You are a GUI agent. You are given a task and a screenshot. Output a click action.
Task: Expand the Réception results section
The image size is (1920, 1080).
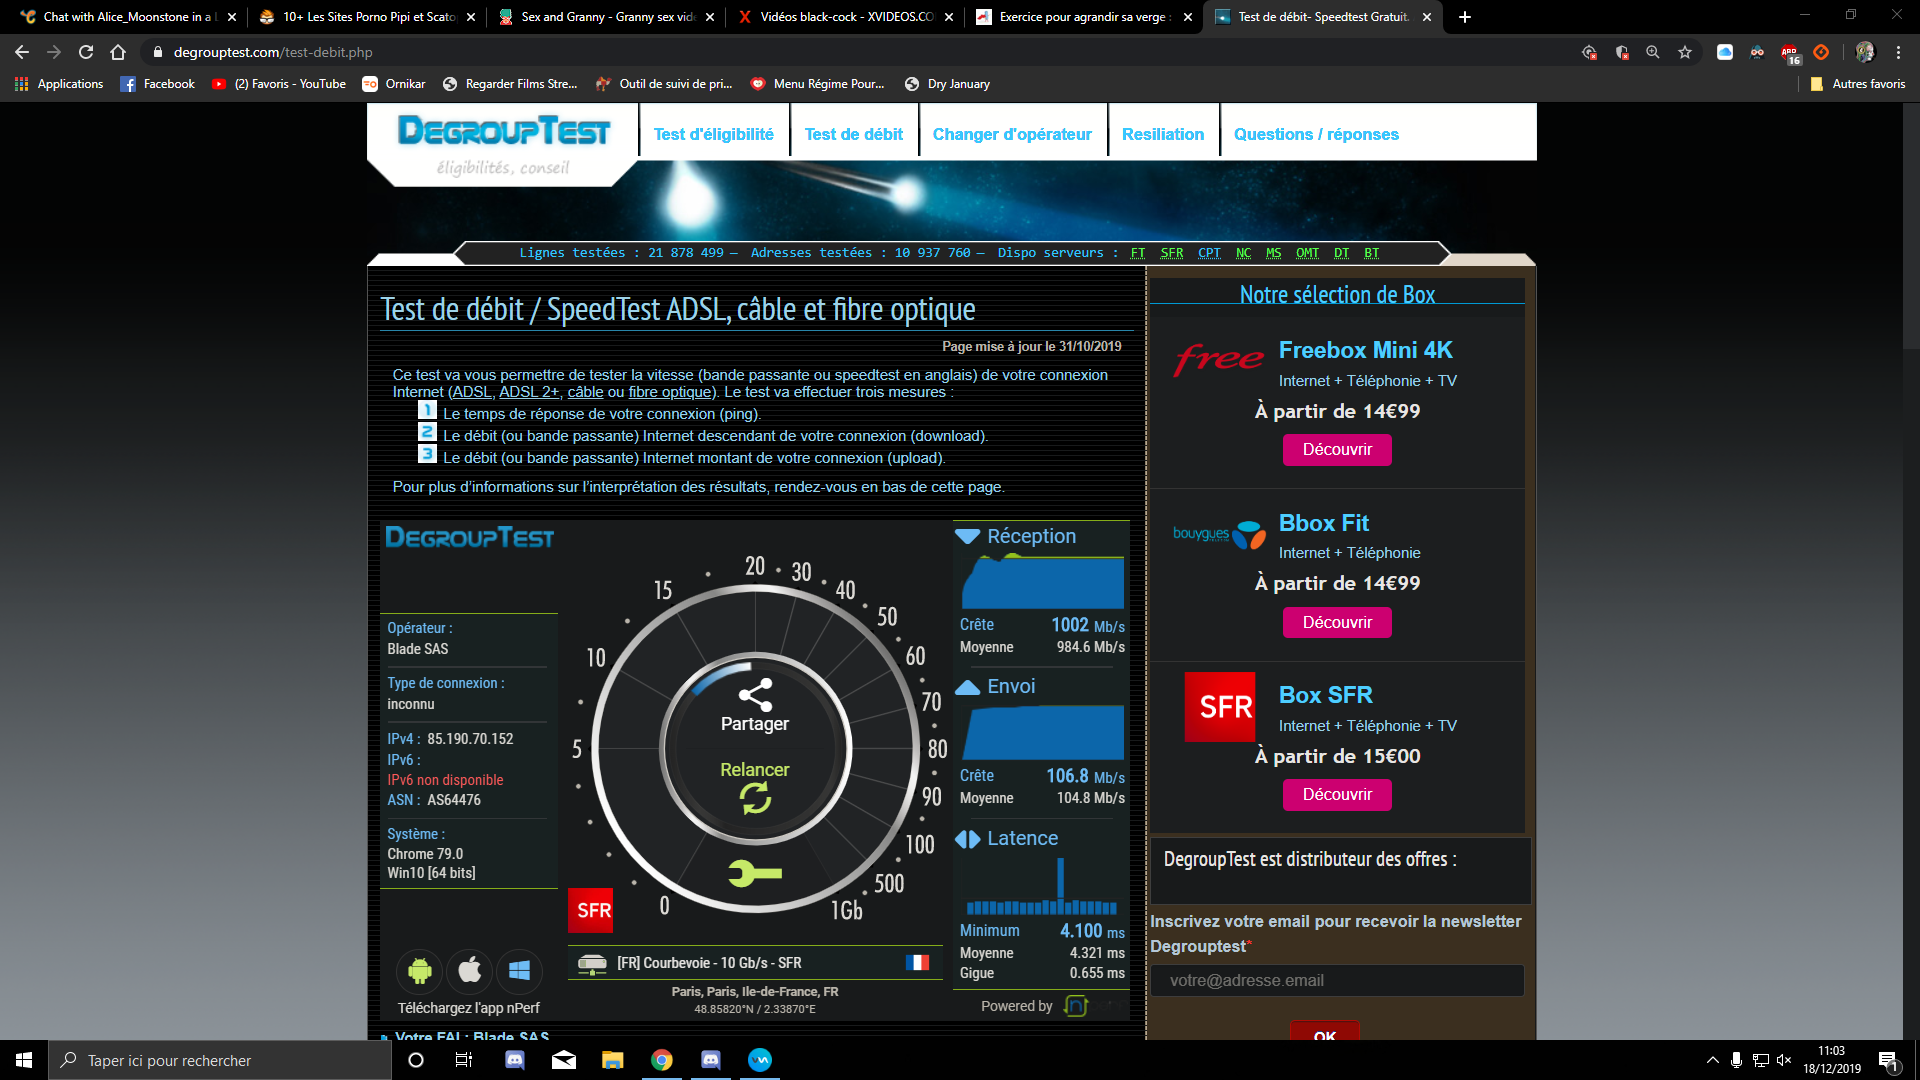point(1031,536)
